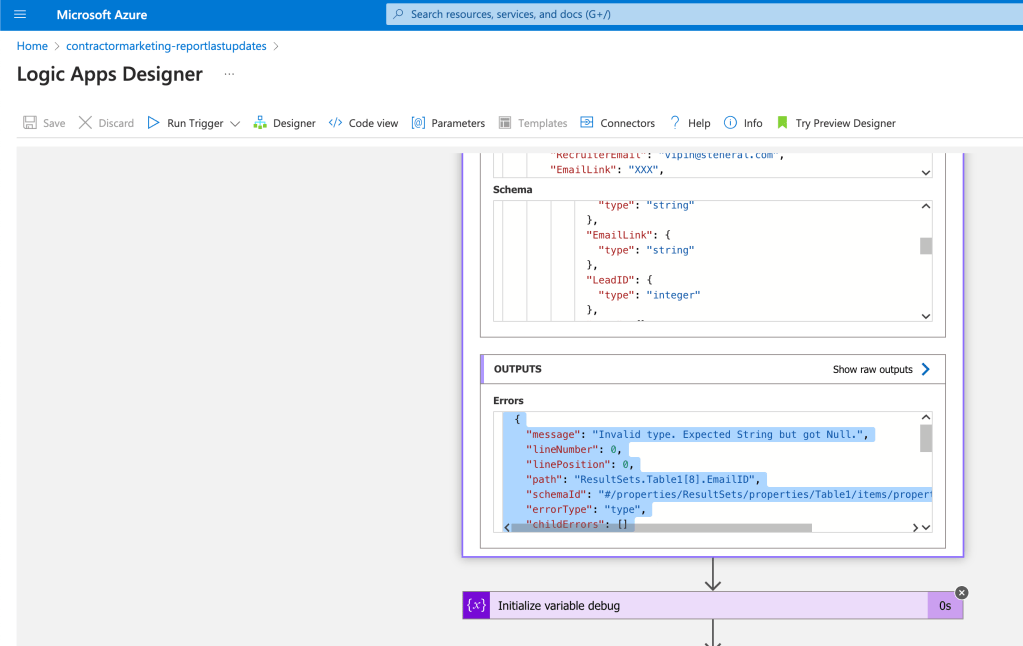Open the hamburger portal menu
The image size is (1023, 646).
tap(20, 14)
